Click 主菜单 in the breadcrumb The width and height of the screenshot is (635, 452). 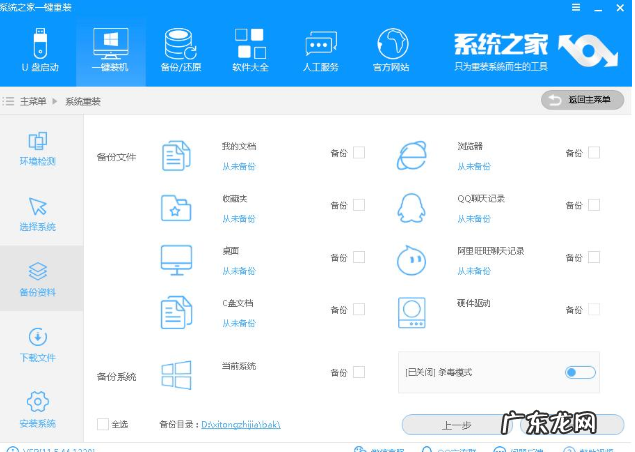(x=33, y=101)
